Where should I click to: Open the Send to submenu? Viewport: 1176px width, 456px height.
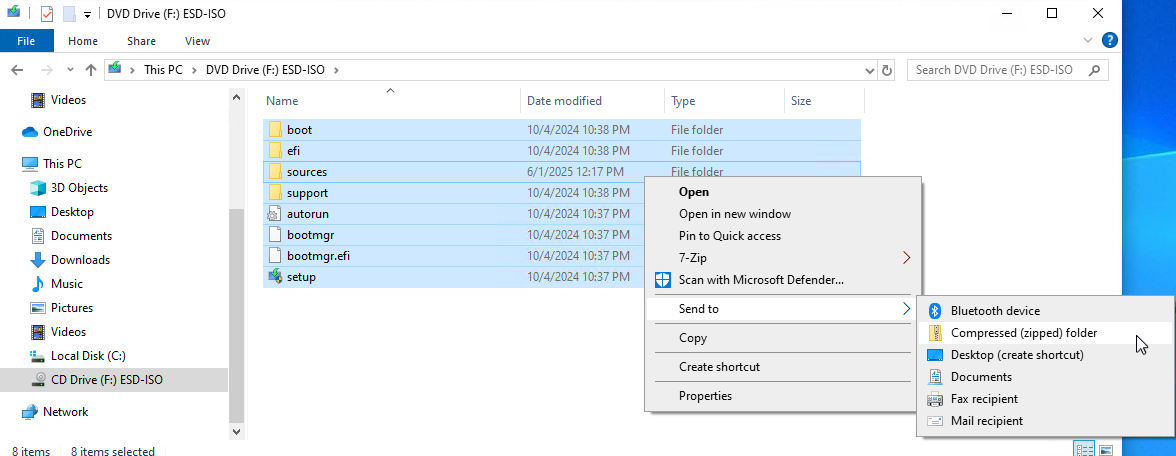coord(782,308)
